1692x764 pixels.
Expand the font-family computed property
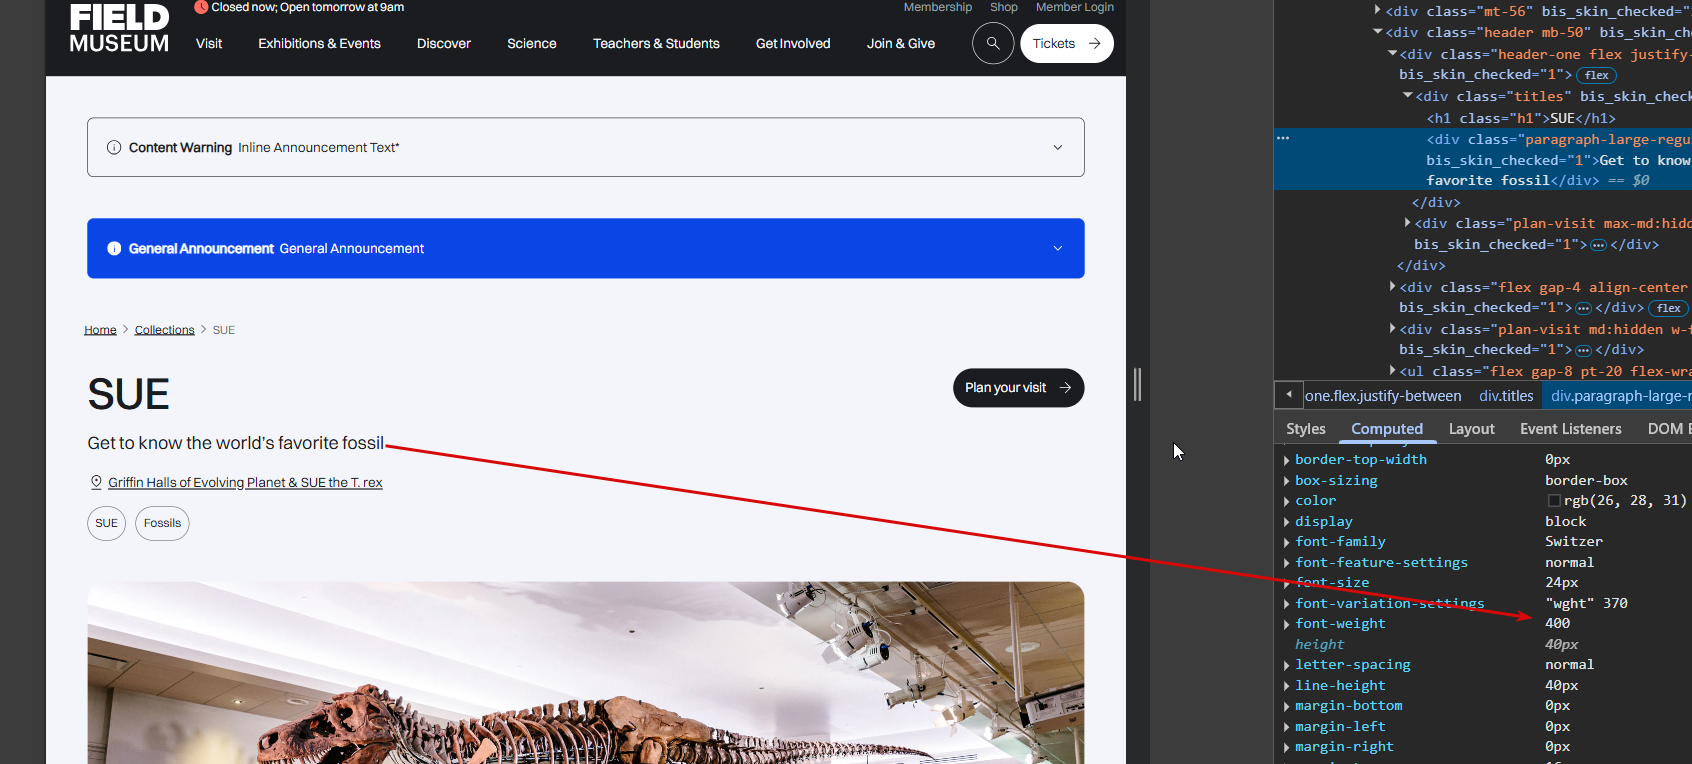pyautogui.click(x=1287, y=542)
